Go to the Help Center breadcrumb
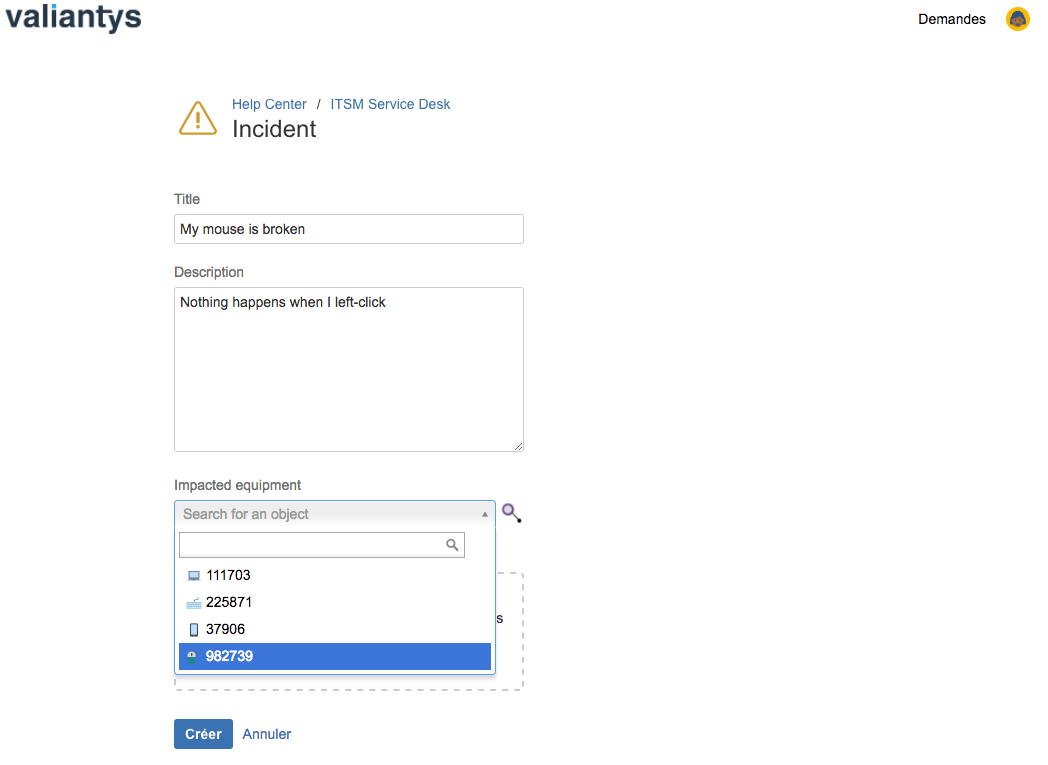The width and height of the screenshot is (1048, 765). [269, 104]
